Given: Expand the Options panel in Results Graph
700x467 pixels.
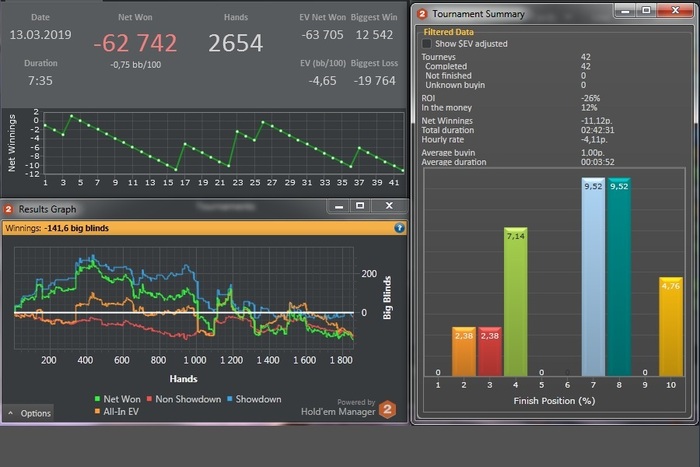Looking at the screenshot, I should click(29, 413).
